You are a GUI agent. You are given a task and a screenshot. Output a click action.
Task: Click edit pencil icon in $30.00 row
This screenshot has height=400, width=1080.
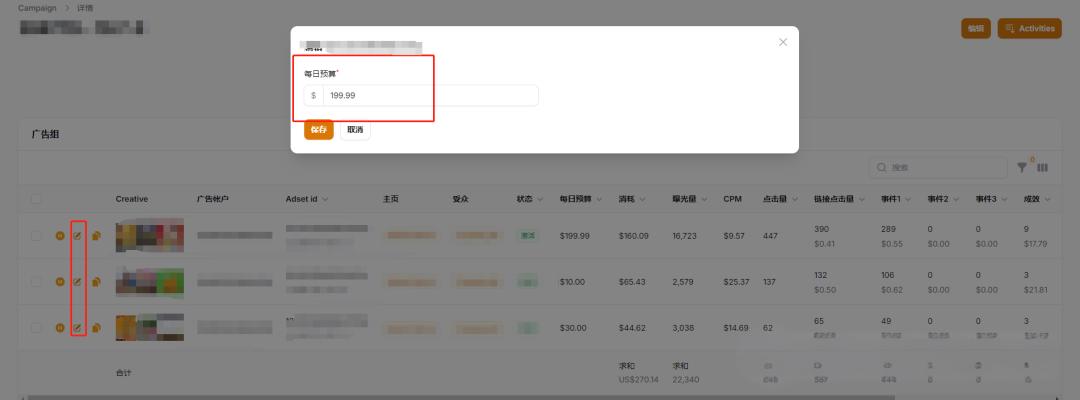click(78, 328)
